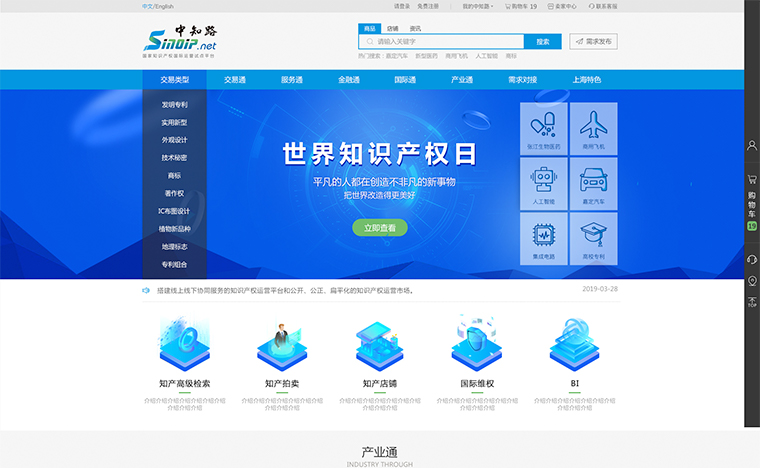Click the green 立即查看 banner button

pos(379,228)
